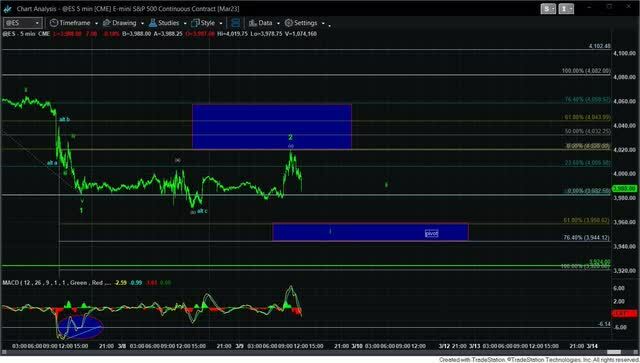
Task: Open the @ES symbol dropdown
Action: coord(23,23)
